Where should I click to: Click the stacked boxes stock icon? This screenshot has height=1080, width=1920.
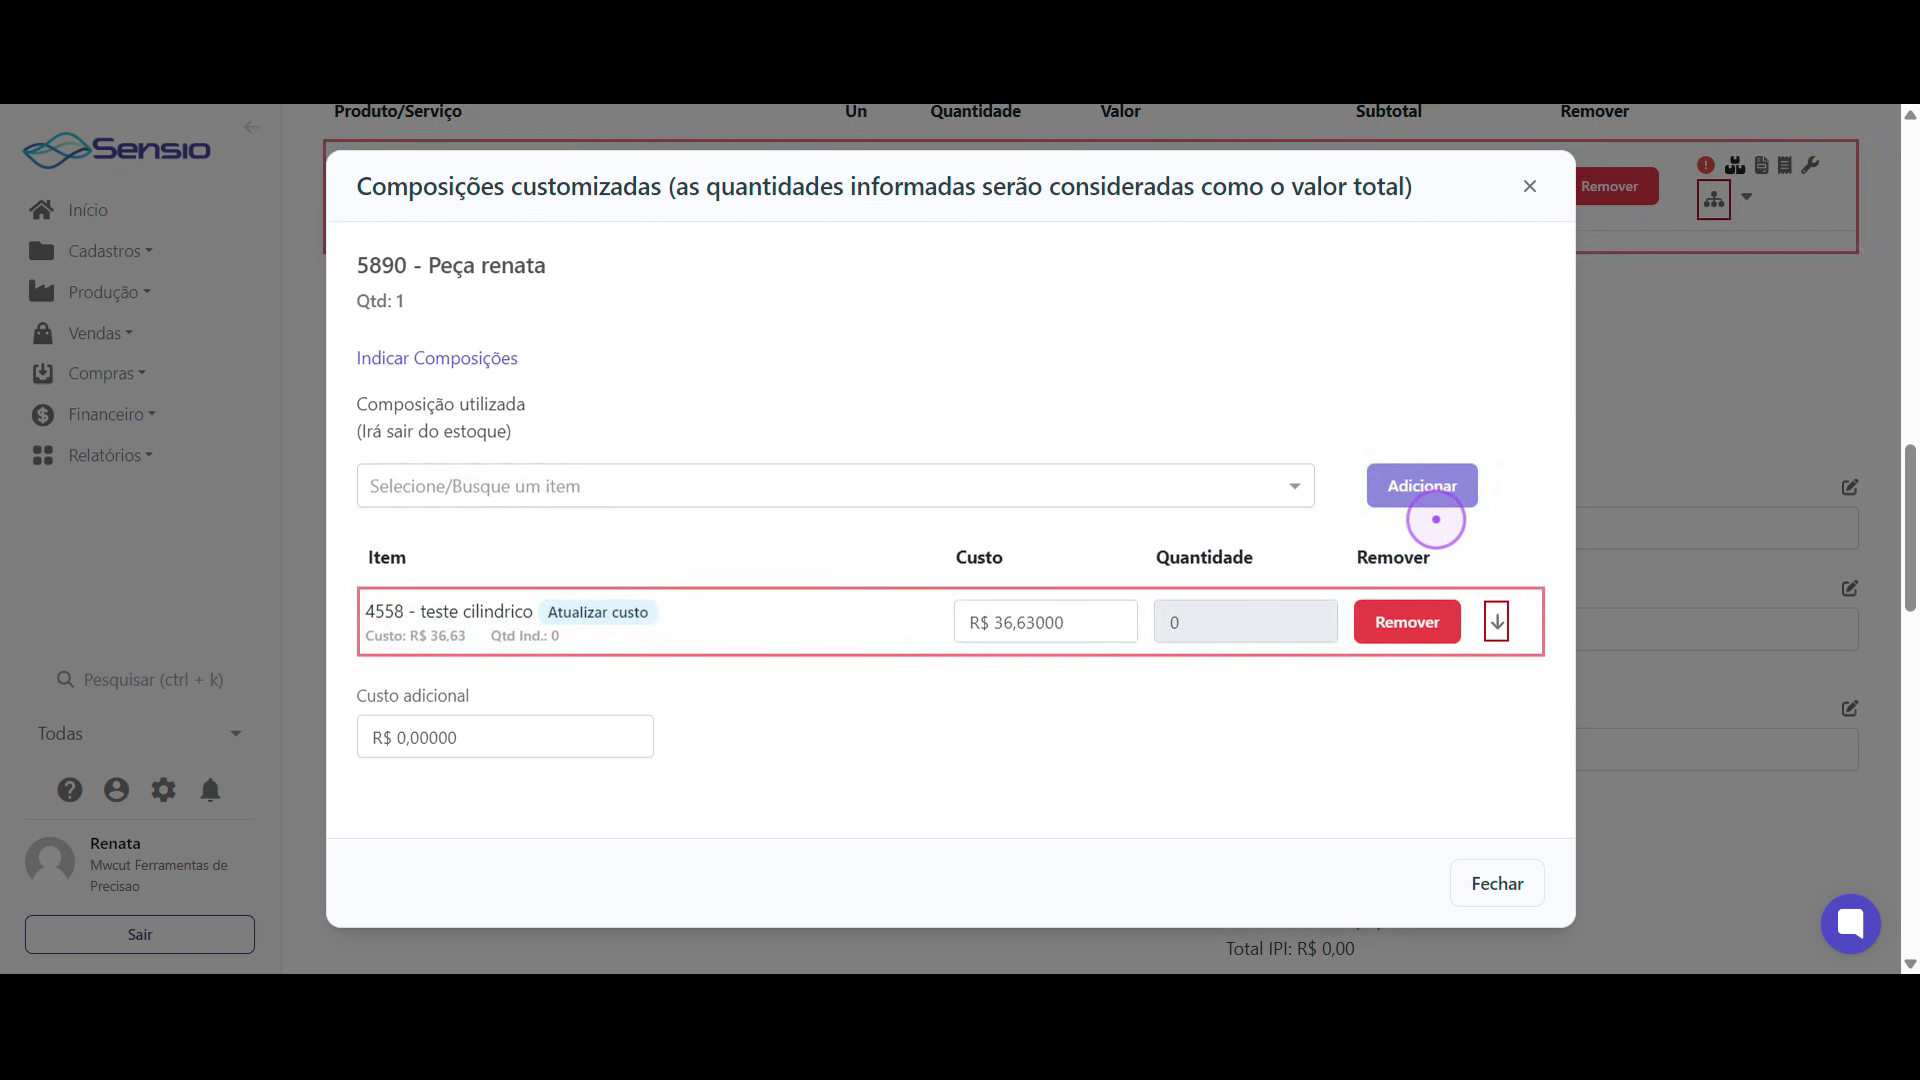(x=1735, y=165)
